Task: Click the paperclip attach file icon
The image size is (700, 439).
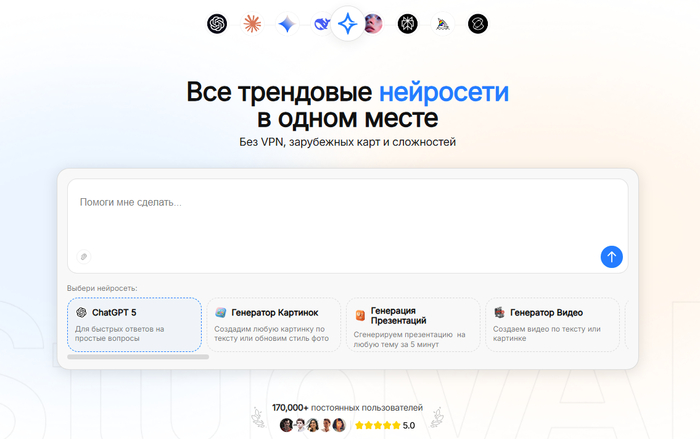Action: (x=85, y=257)
